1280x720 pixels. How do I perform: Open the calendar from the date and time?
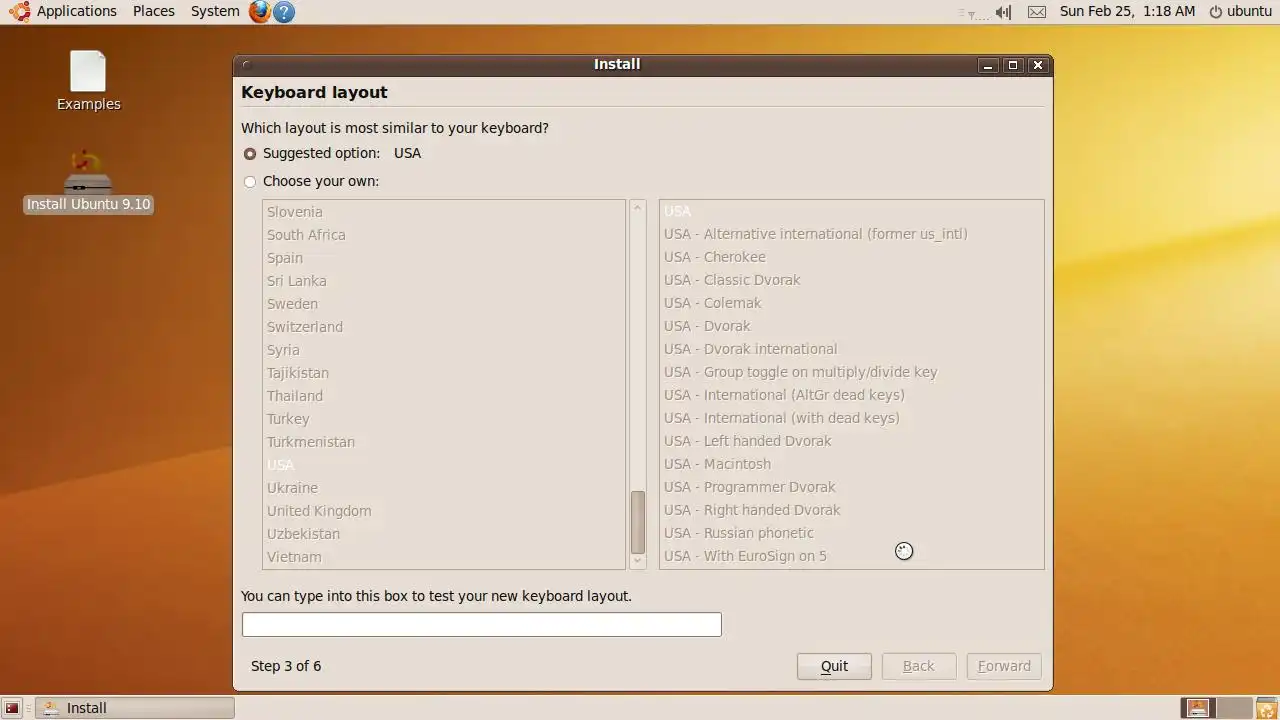pos(1127,12)
